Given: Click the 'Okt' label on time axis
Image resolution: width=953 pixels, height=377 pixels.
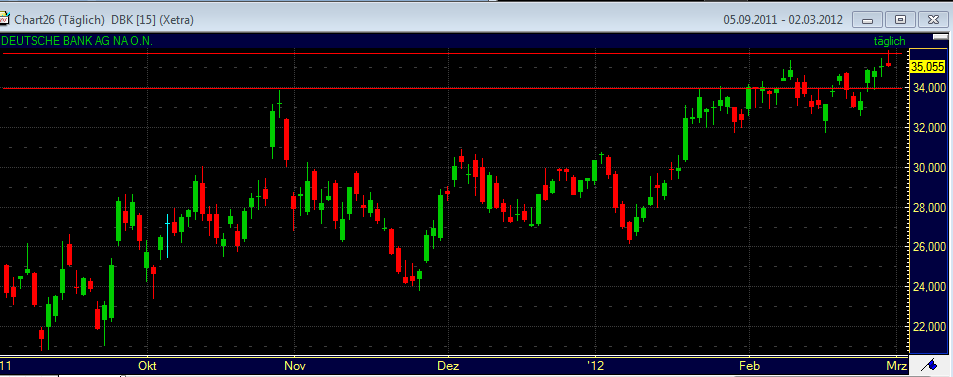Looking at the screenshot, I should click(147, 366).
